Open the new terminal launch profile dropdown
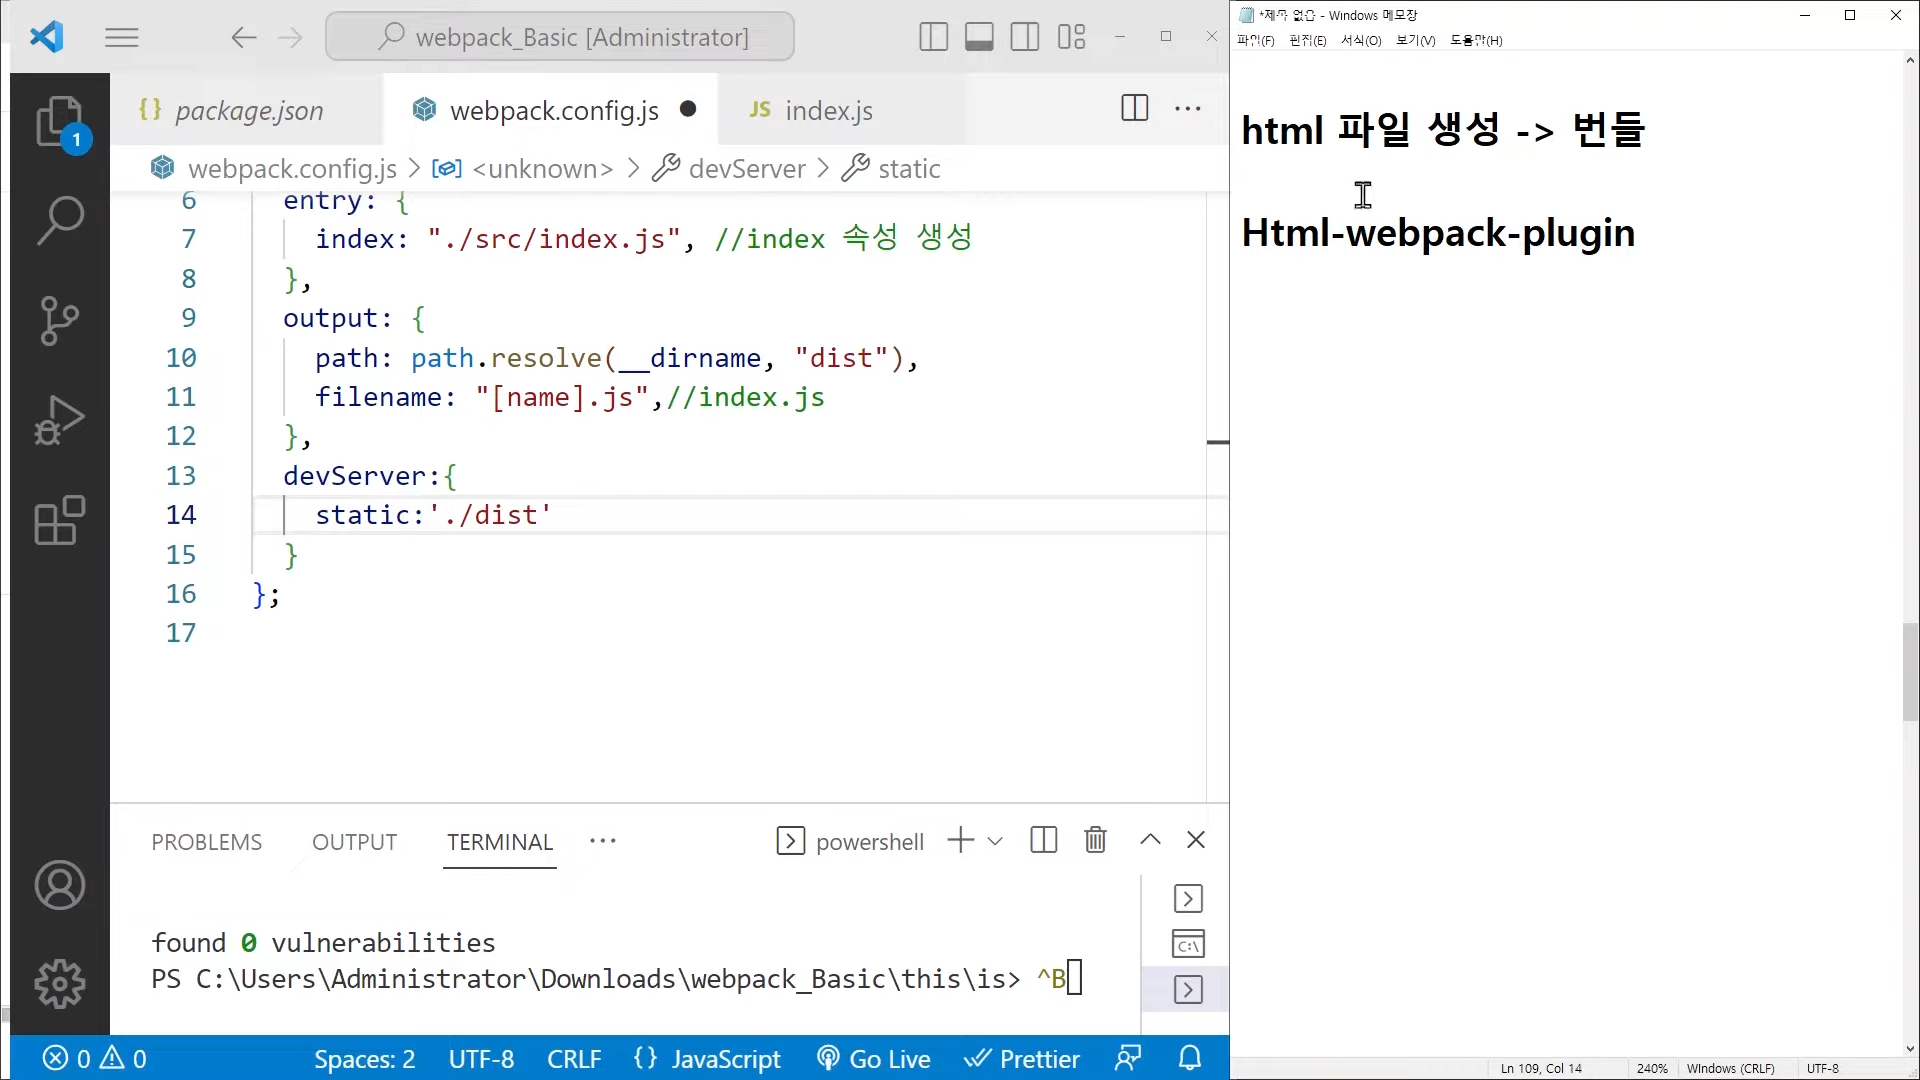The width and height of the screenshot is (1920, 1080). coord(995,841)
